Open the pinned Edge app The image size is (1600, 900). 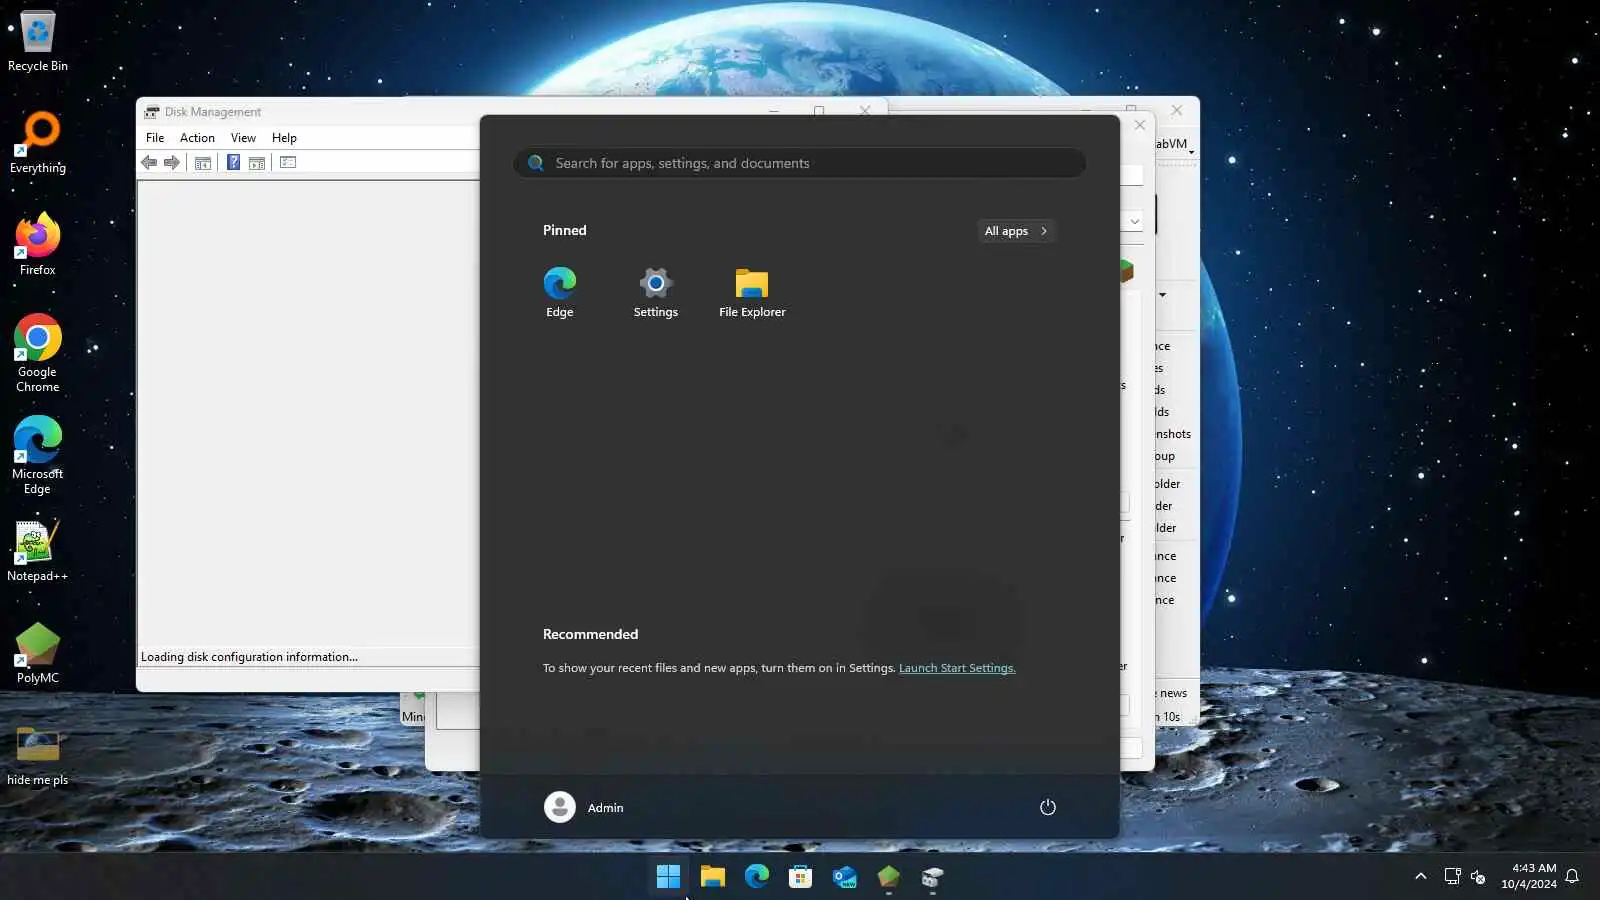point(560,292)
